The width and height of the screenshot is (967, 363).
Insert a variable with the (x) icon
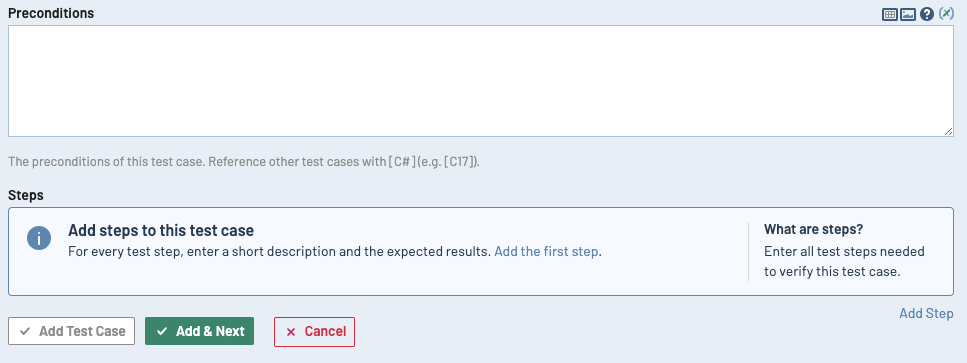(x=946, y=14)
